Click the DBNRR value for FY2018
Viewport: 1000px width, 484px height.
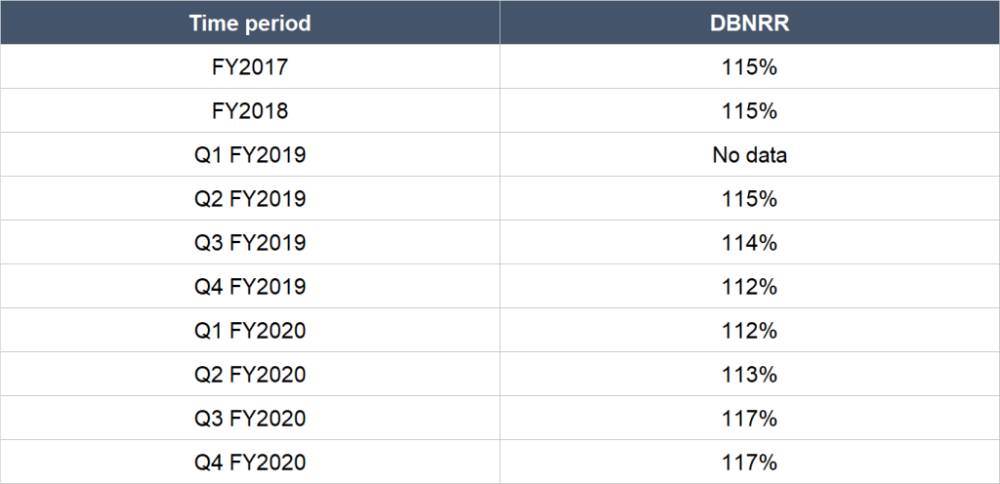click(x=749, y=111)
